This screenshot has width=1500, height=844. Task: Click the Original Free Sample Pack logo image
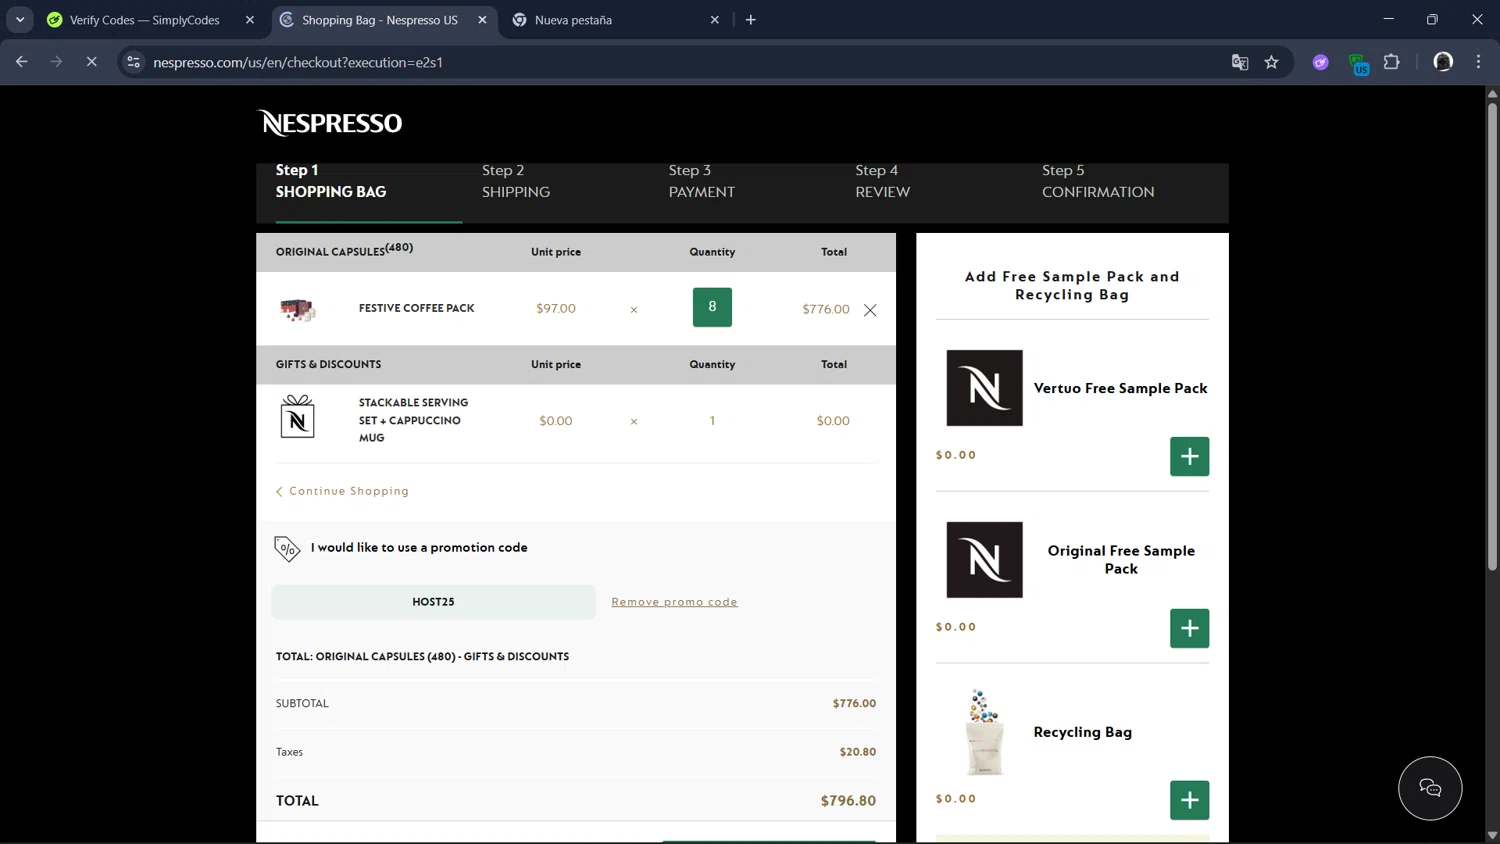[x=984, y=560]
